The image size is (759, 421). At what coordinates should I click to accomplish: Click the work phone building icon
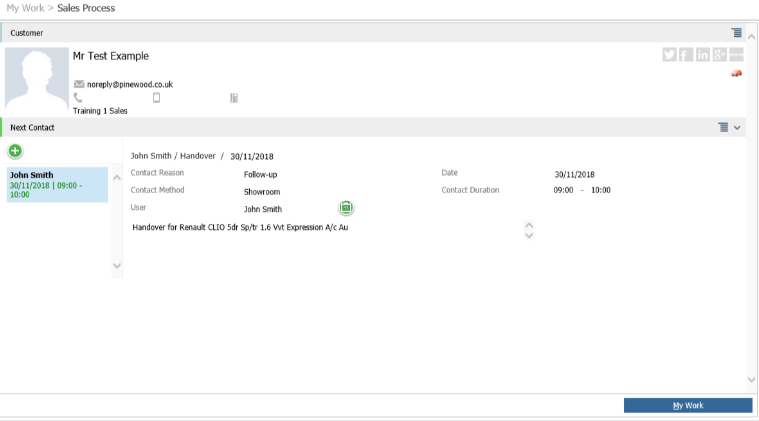[234, 98]
